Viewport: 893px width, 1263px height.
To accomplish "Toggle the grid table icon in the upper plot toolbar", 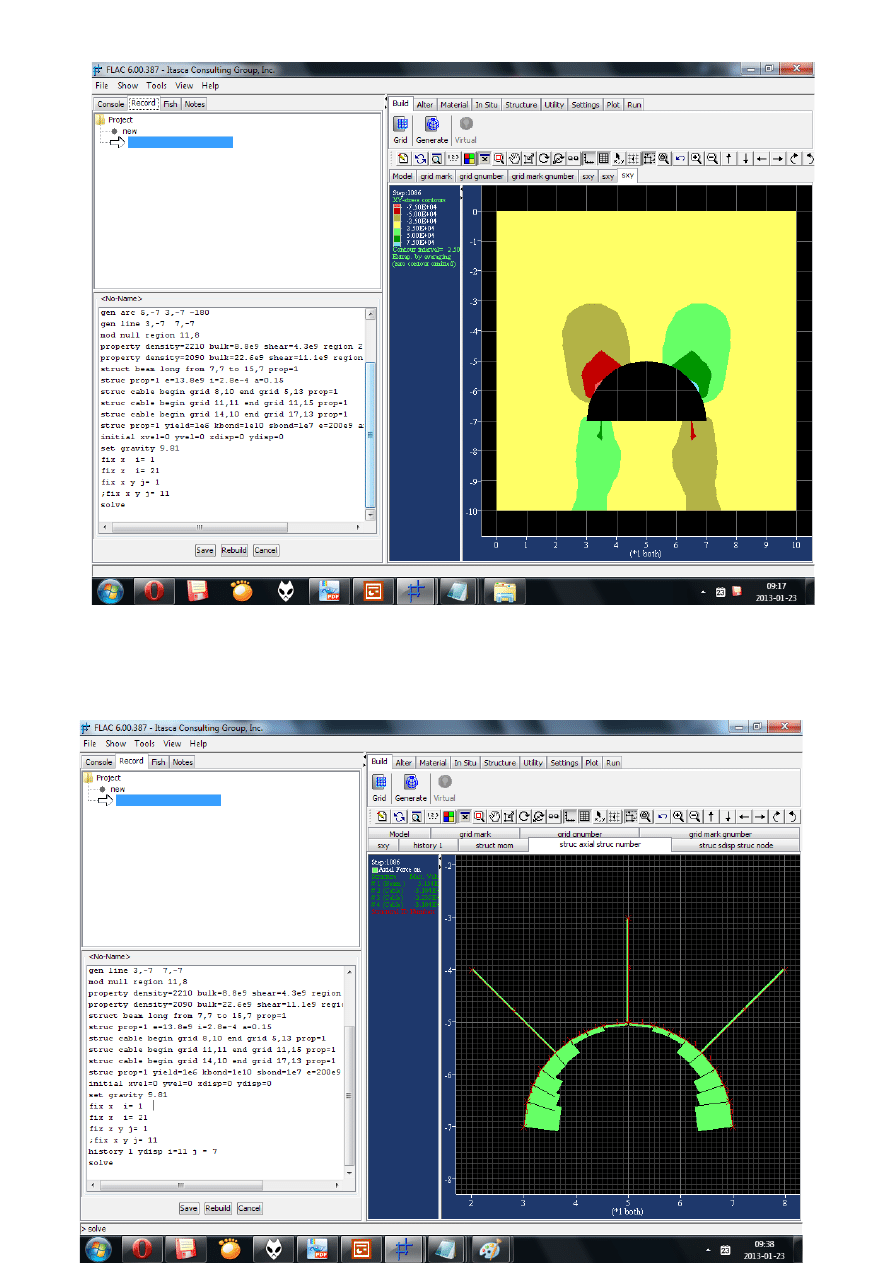I will coord(603,158).
